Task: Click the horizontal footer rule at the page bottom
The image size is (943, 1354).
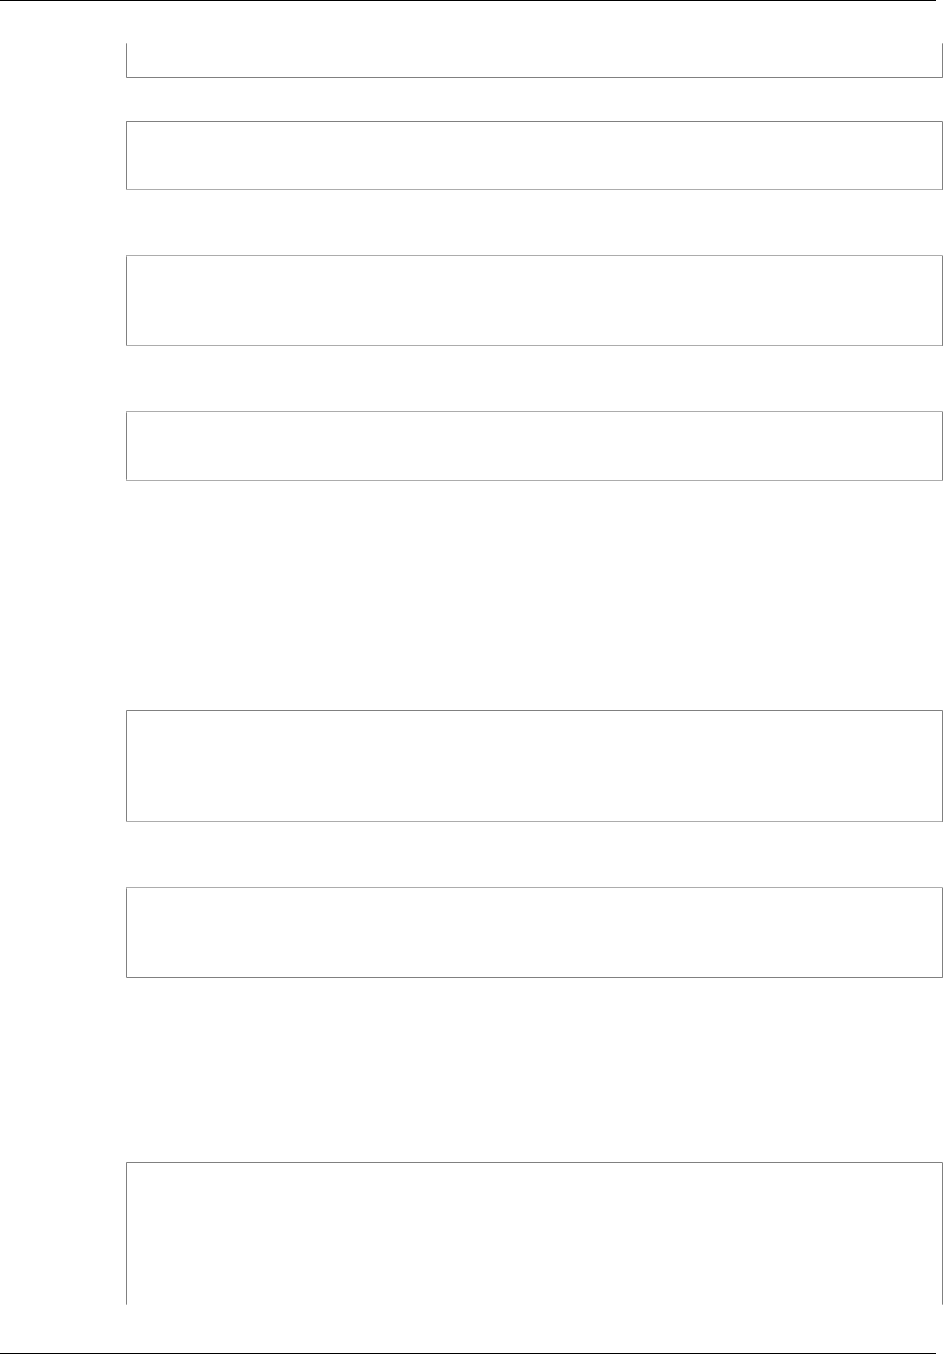Action: pyautogui.click(x=471, y=1352)
